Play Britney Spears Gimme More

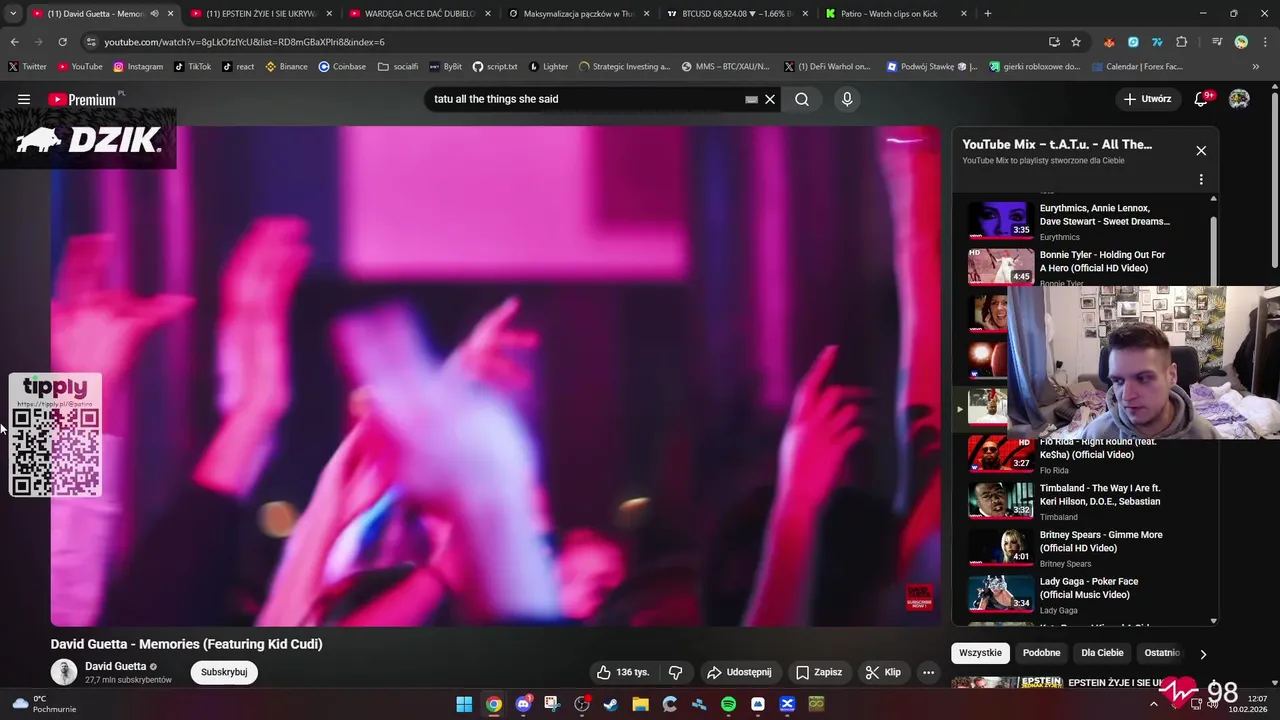[1080, 547]
